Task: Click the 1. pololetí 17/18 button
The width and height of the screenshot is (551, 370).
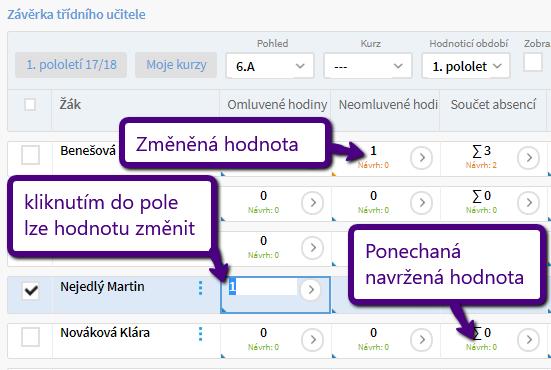Action: pyautogui.click(x=71, y=65)
